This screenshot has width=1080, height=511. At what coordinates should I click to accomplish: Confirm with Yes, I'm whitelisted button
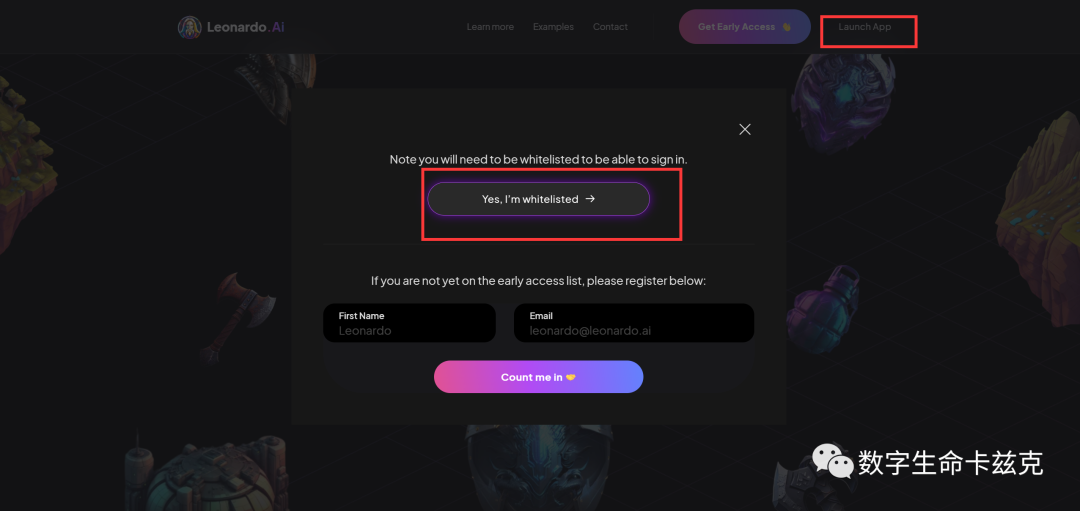539,199
